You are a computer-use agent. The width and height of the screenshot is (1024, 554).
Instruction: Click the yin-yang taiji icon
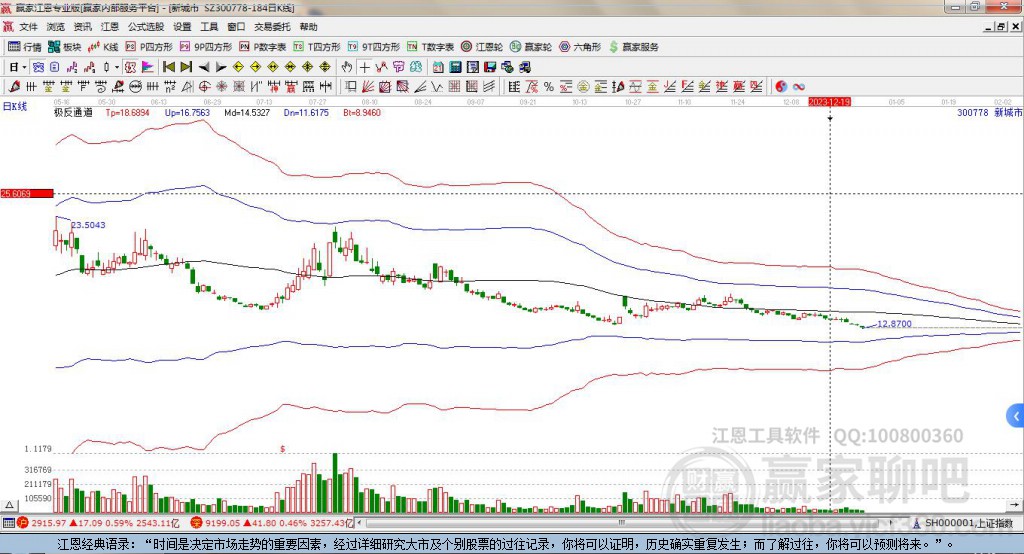[x=781, y=87]
